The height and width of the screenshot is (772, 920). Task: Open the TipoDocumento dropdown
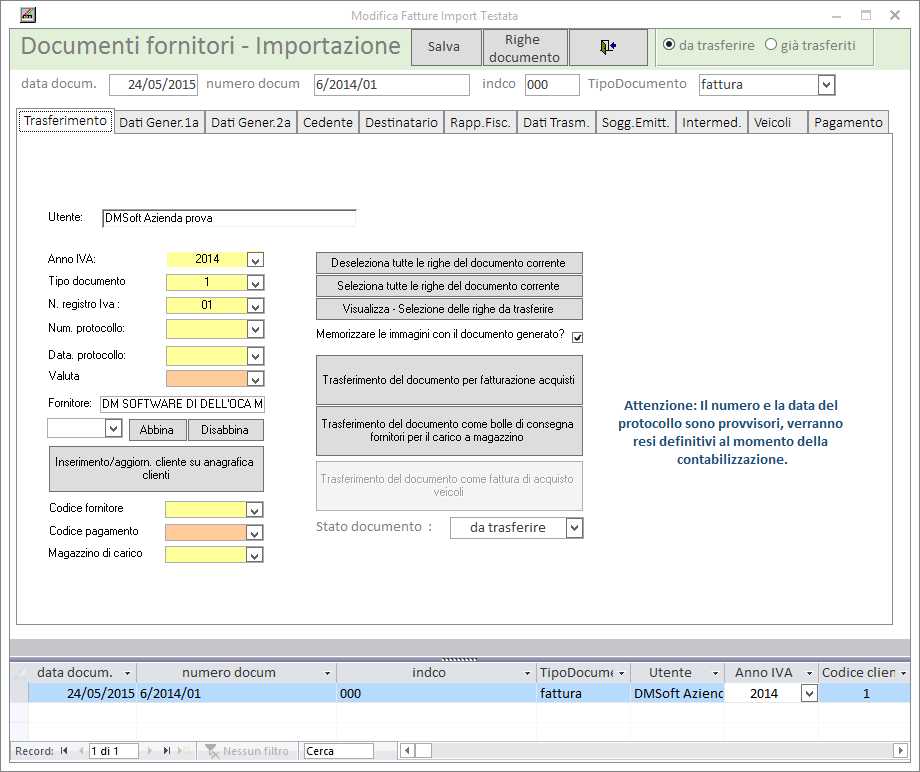click(826, 85)
